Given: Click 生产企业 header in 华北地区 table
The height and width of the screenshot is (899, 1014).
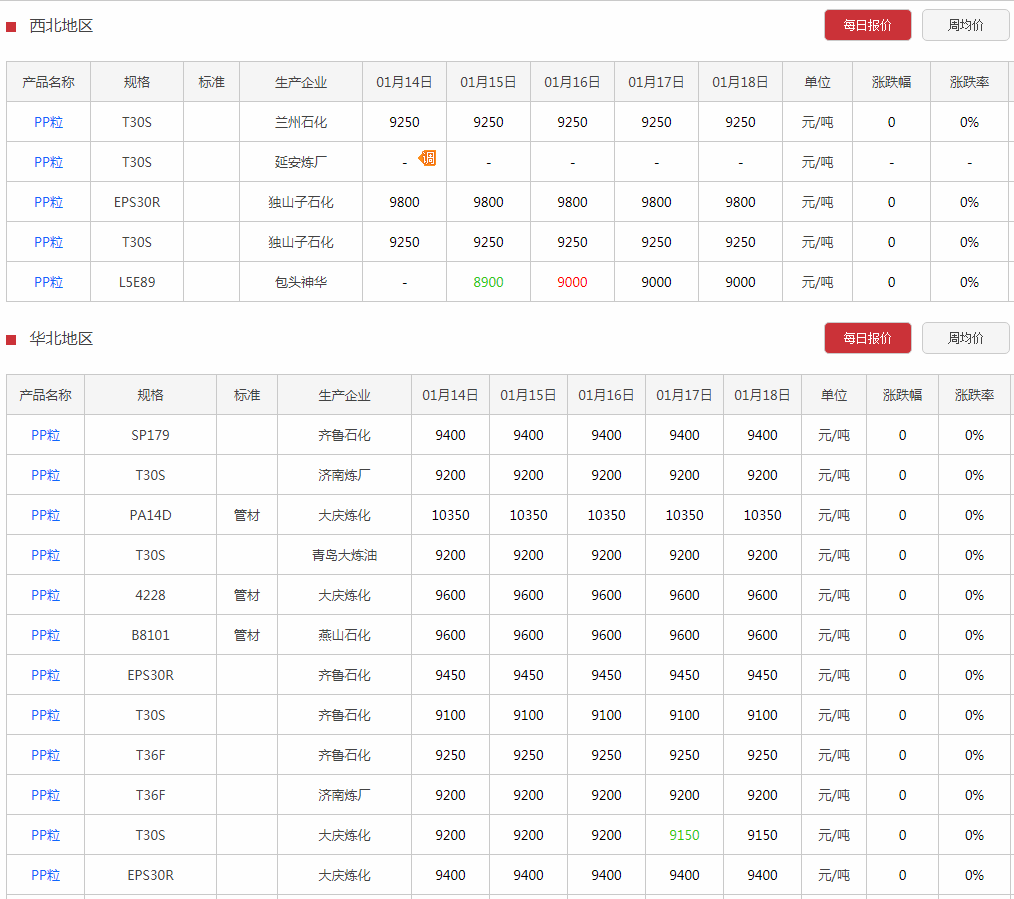Looking at the screenshot, I should tap(344, 395).
